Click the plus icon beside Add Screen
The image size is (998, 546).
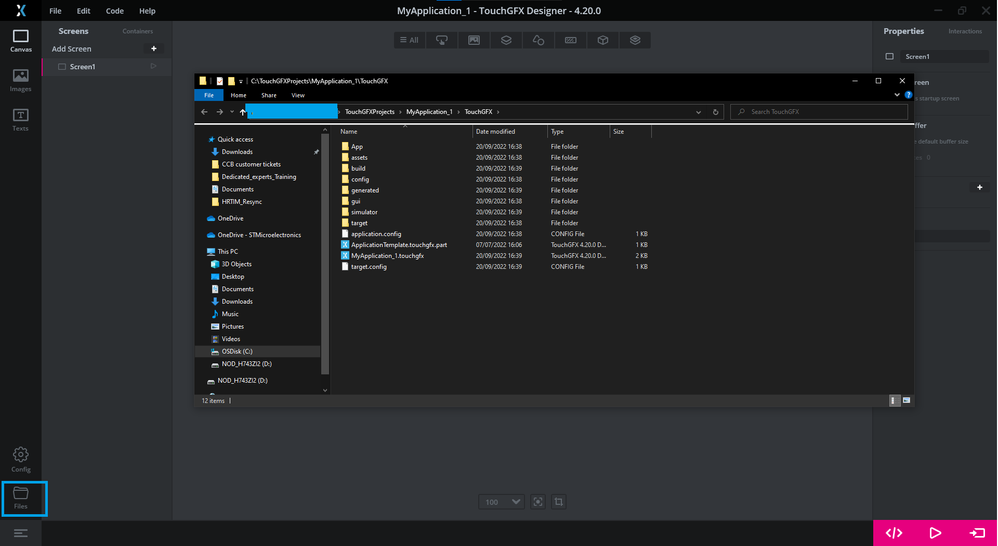point(153,48)
